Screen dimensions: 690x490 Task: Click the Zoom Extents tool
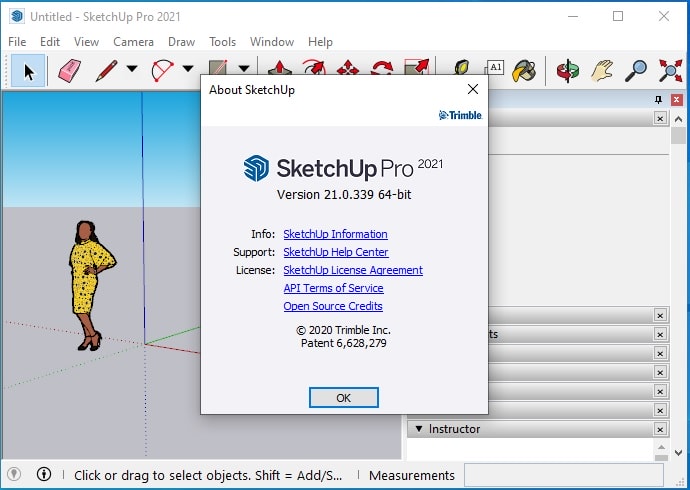[x=670, y=71]
